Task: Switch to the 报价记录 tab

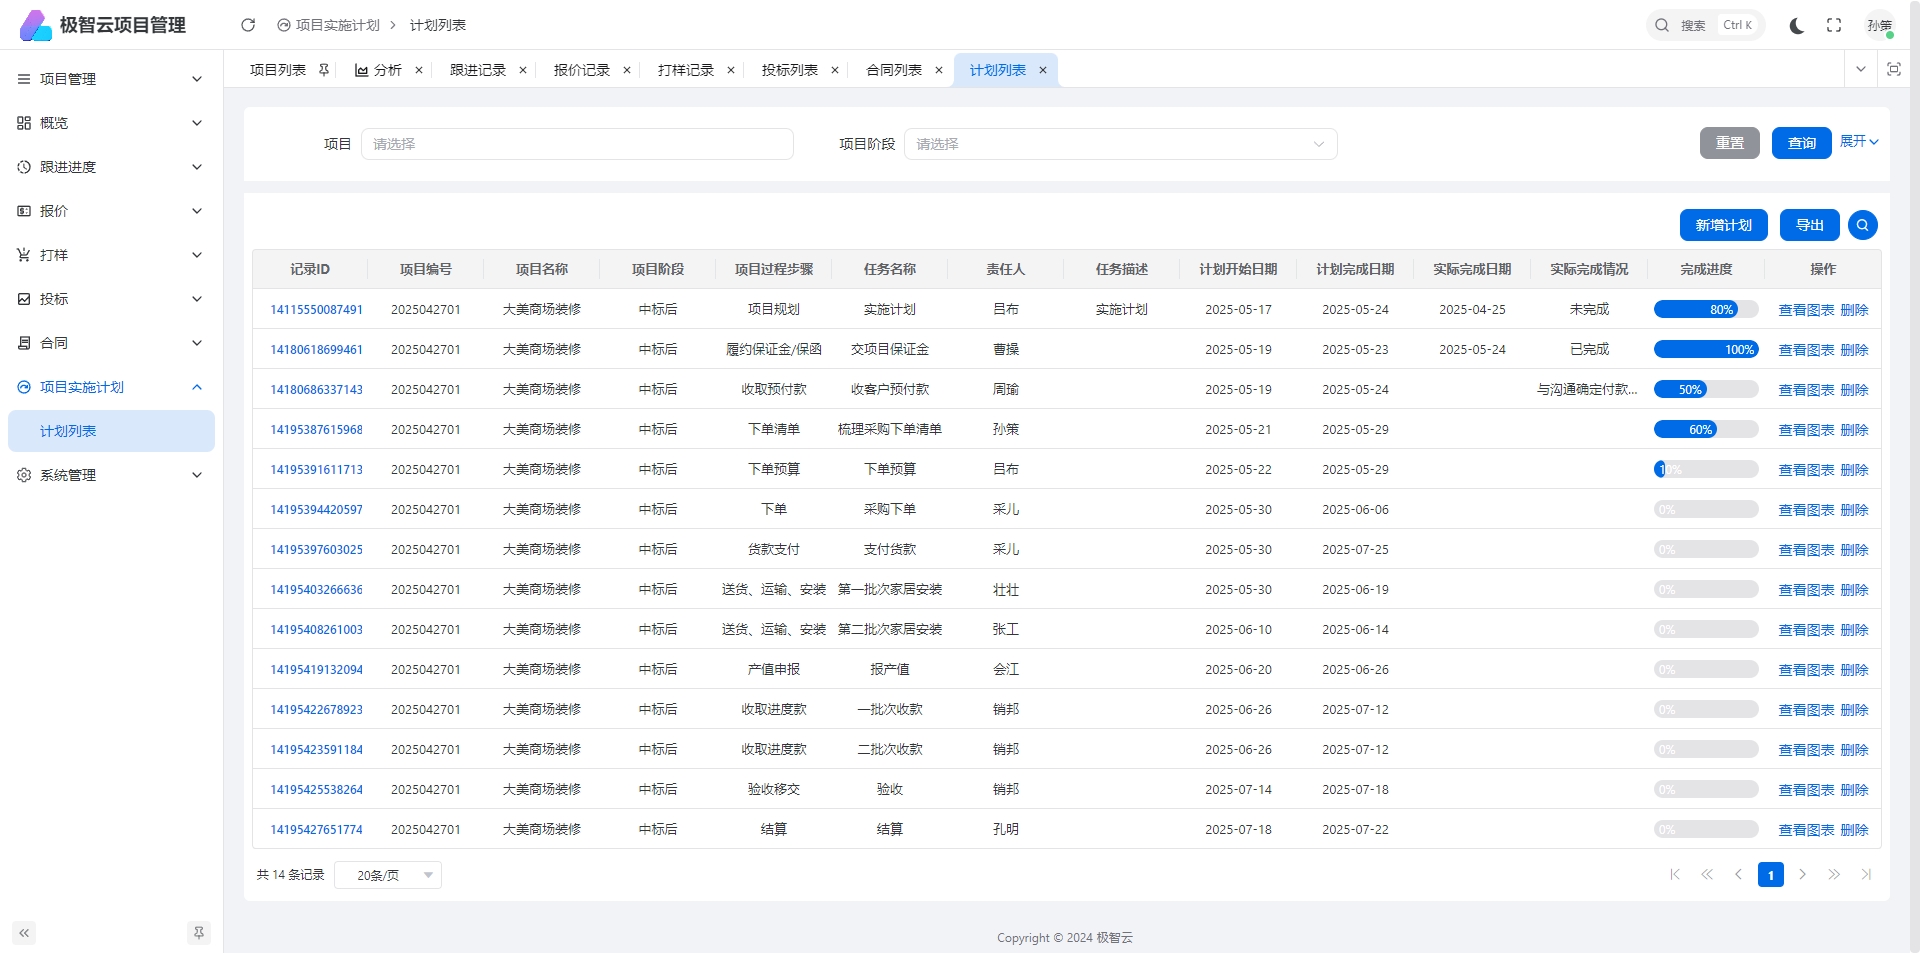Action: pos(581,70)
